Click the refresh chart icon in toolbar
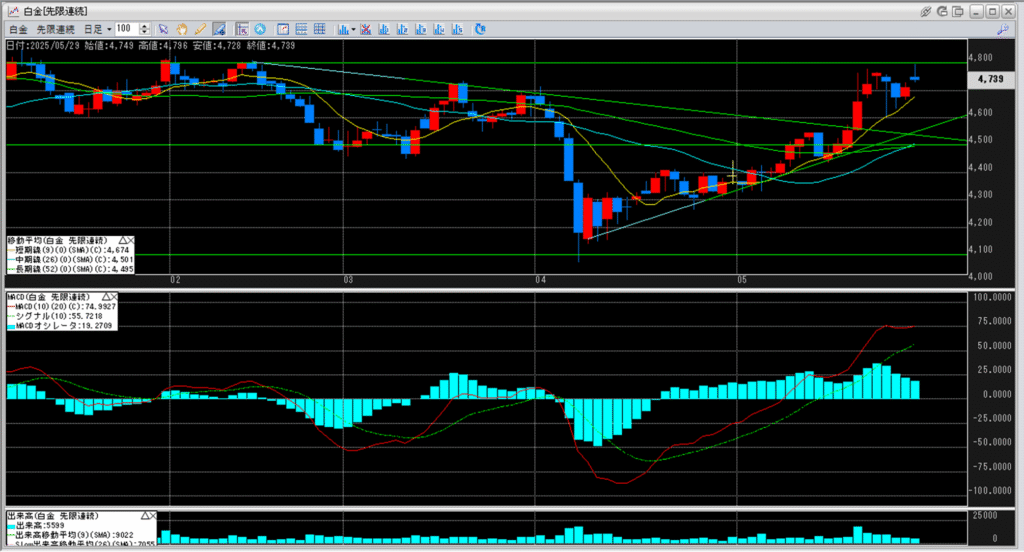Viewport: 1024px width, 552px height. (480, 29)
